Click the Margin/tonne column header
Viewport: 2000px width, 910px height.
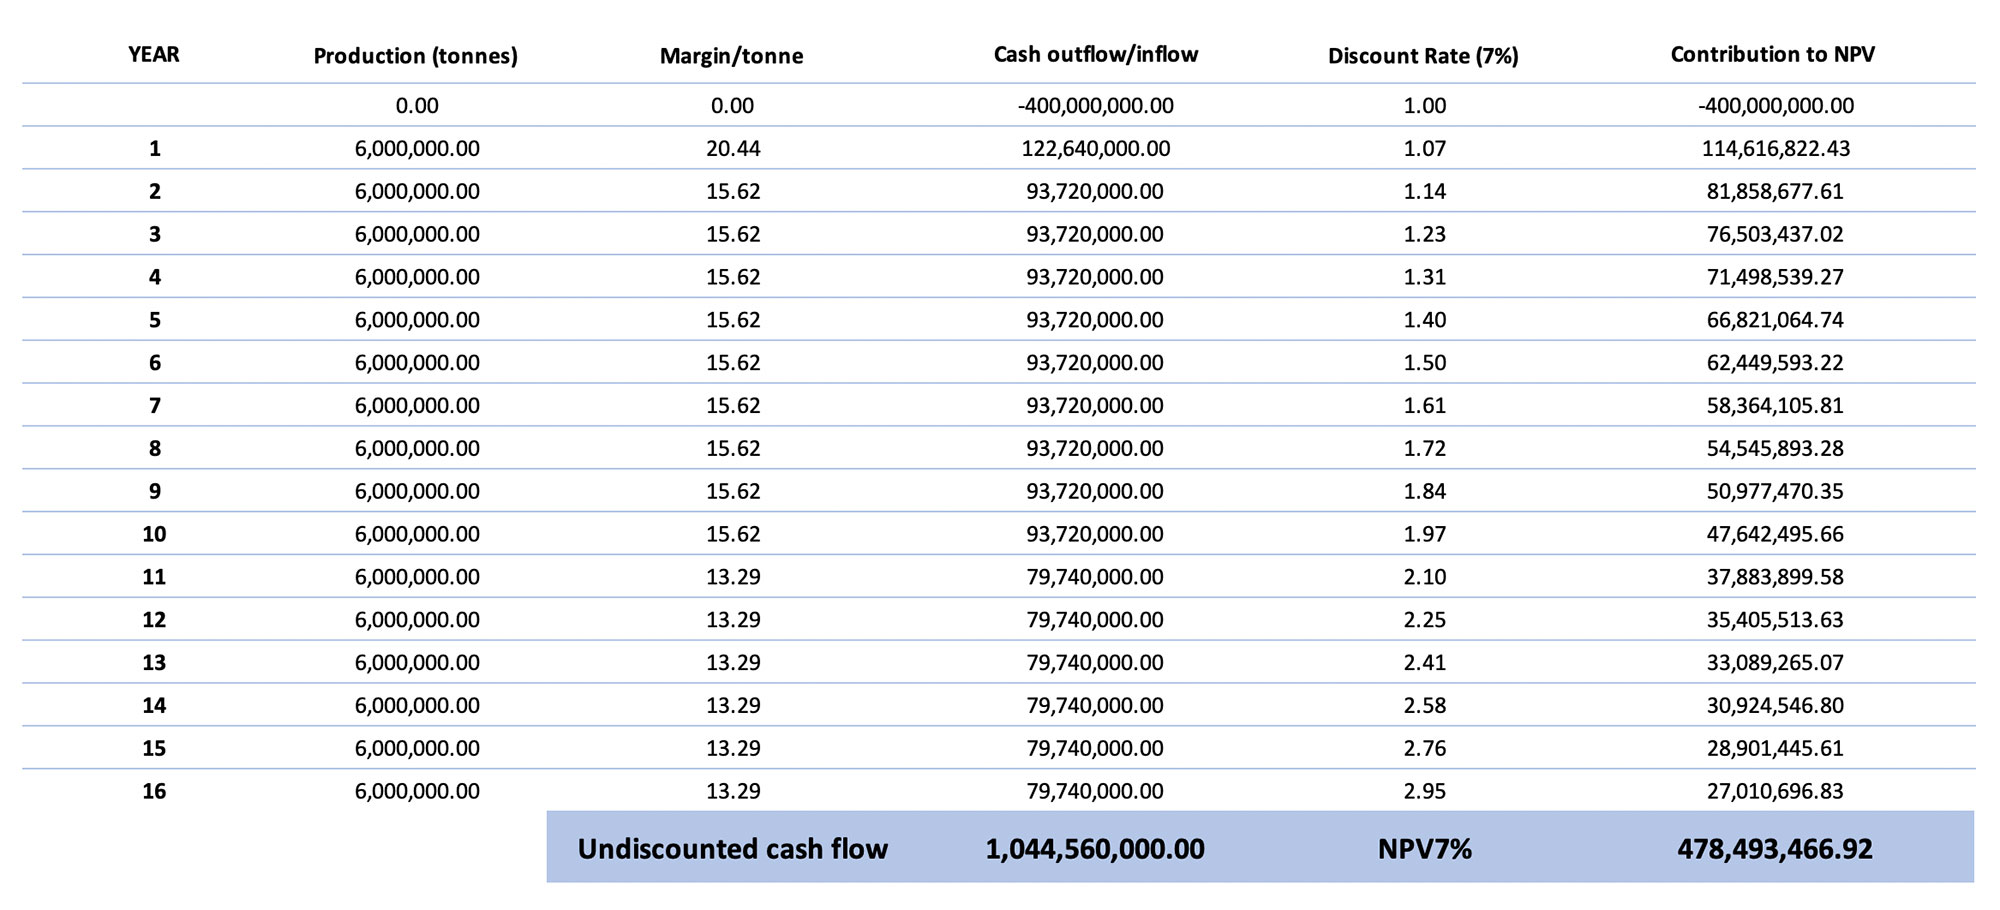coord(732,56)
